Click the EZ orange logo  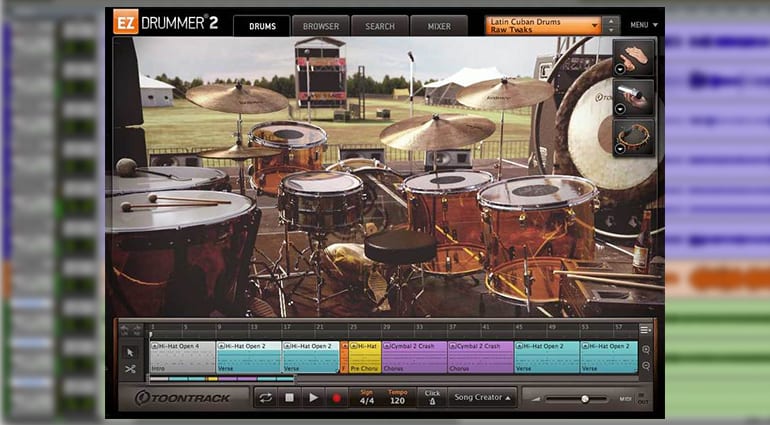tap(126, 22)
